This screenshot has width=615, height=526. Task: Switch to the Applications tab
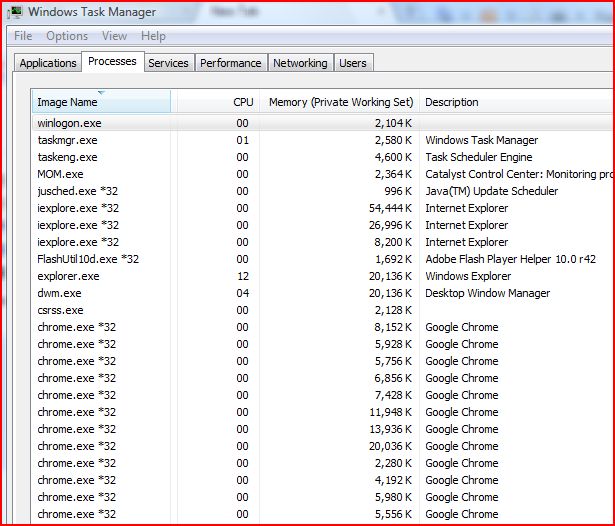tap(48, 63)
